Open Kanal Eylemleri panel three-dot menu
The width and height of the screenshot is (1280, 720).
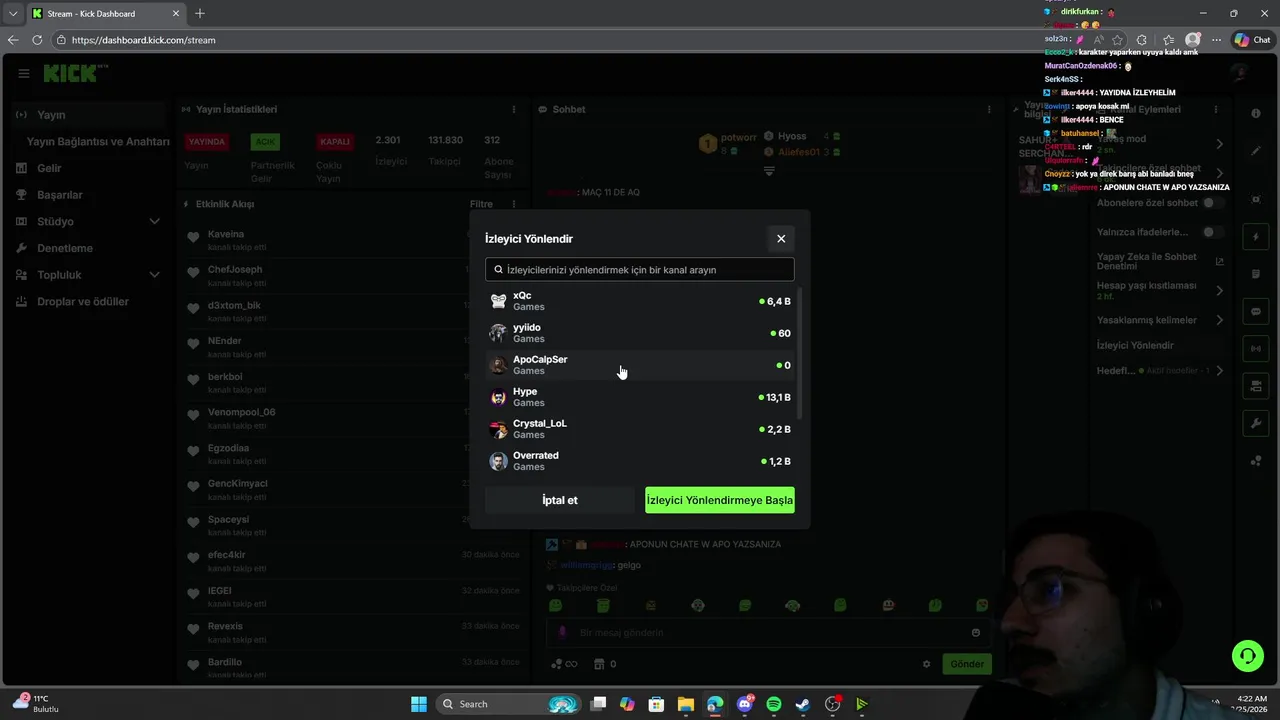pos(1216,109)
